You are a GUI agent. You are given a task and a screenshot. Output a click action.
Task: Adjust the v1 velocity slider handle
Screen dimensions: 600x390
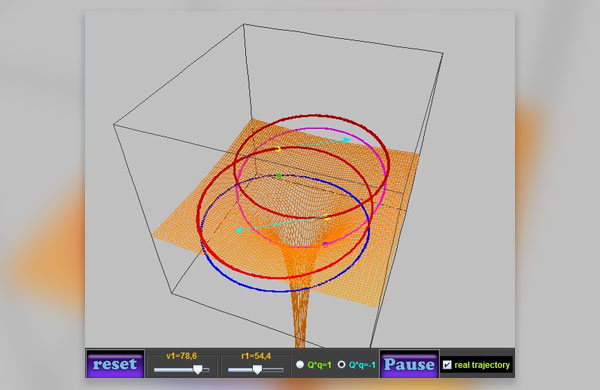198,369
